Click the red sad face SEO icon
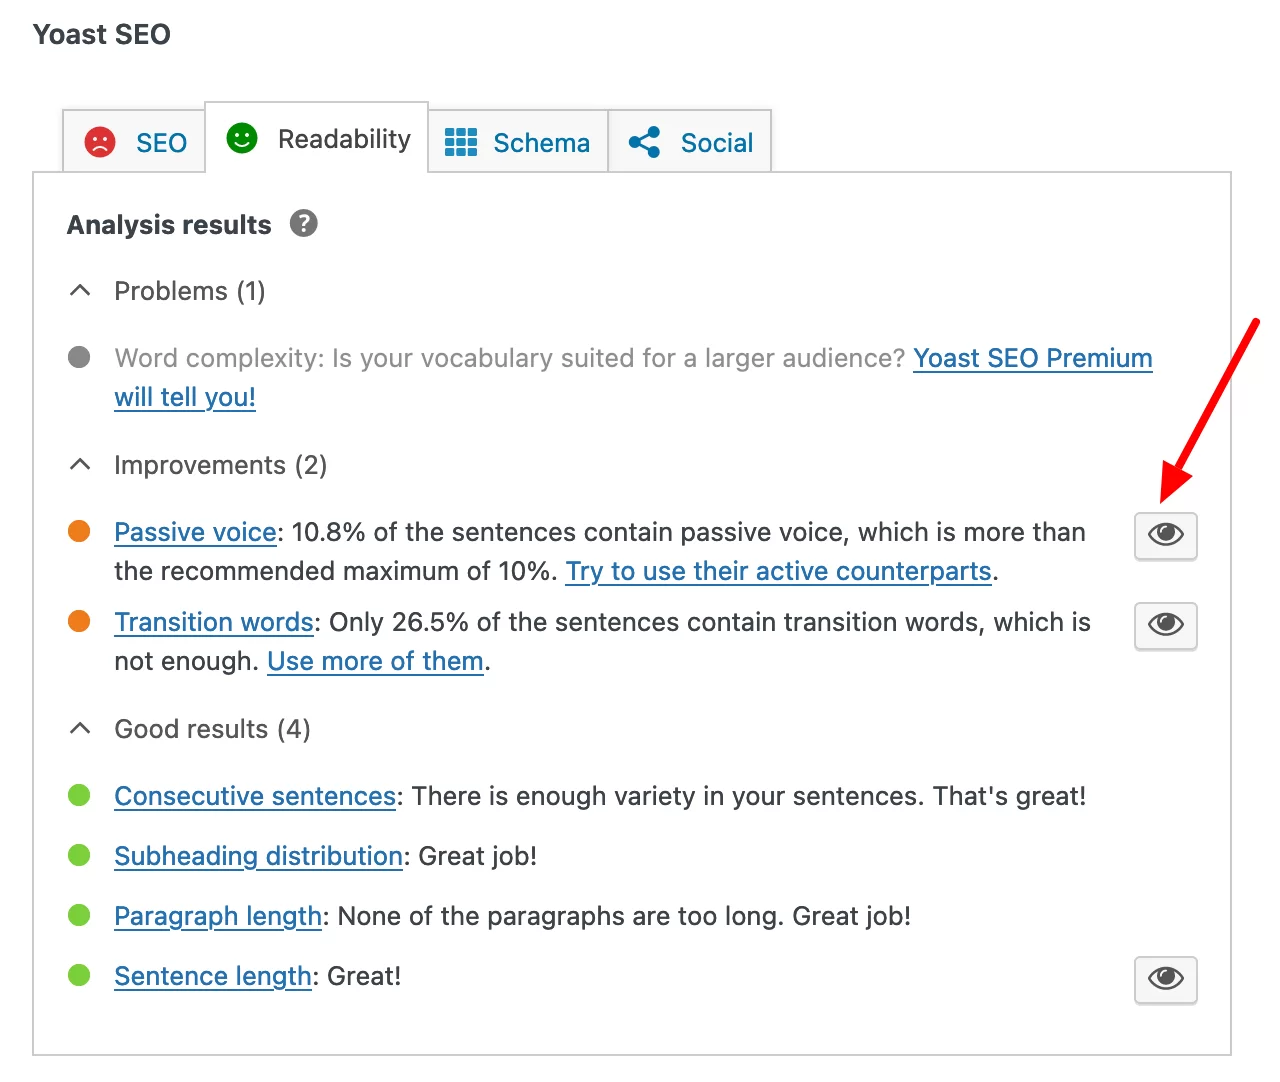 [x=100, y=142]
